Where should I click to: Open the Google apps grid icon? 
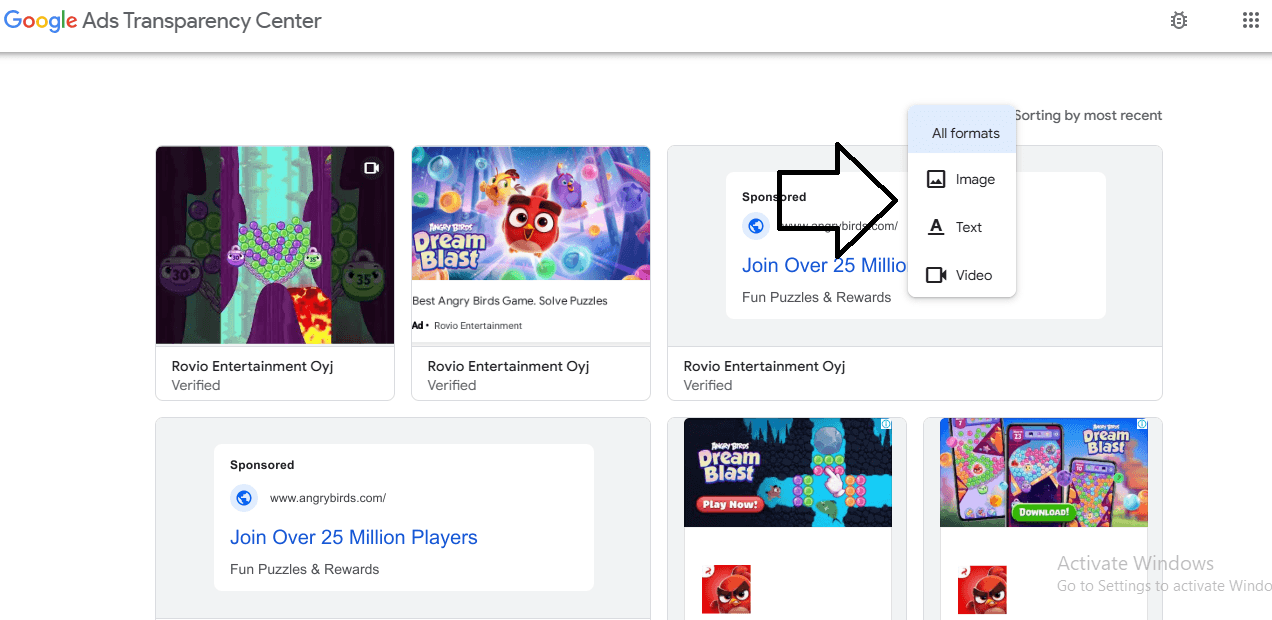[x=1250, y=20]
